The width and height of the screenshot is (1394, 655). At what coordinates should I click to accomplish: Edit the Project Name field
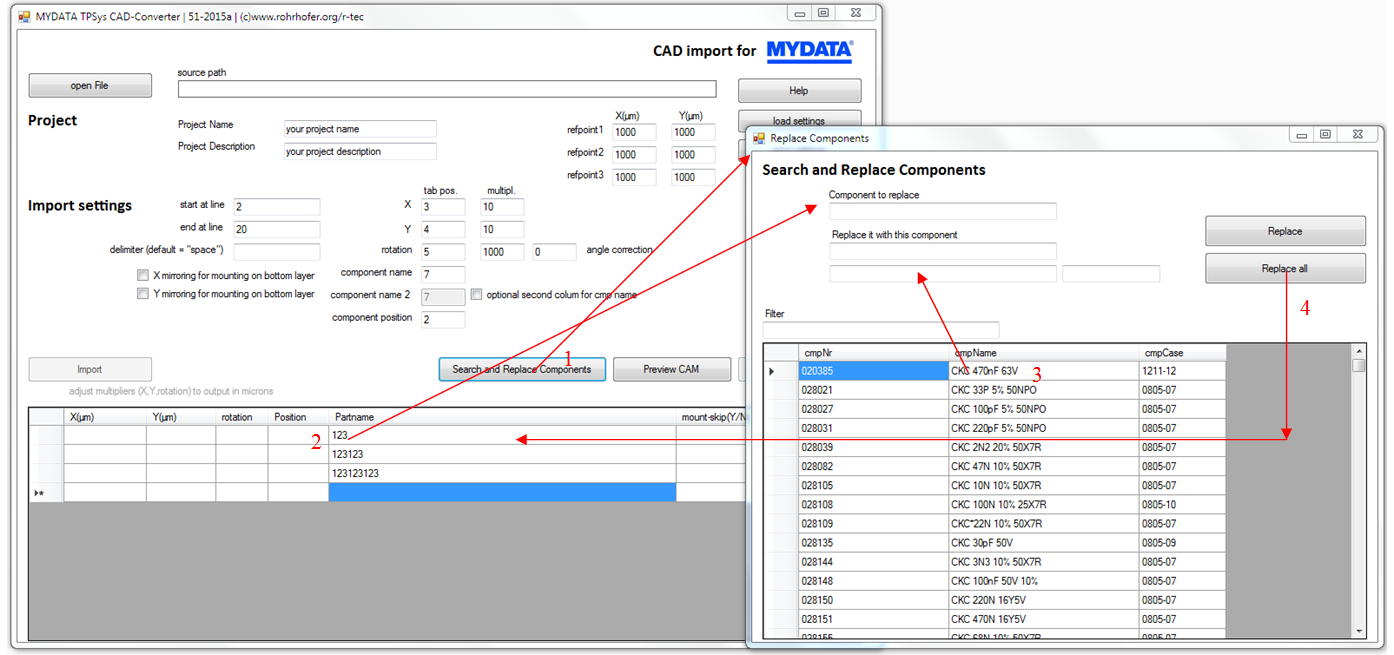pyautogui.click(x=360, y=129)
